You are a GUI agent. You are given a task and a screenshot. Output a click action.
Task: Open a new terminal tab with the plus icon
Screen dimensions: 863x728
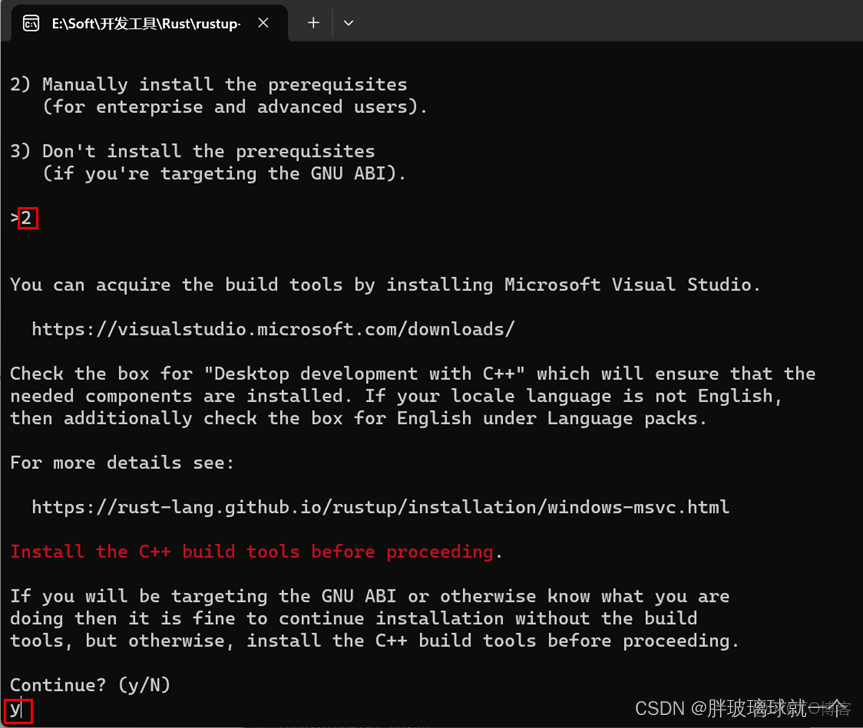pos(315,22)
